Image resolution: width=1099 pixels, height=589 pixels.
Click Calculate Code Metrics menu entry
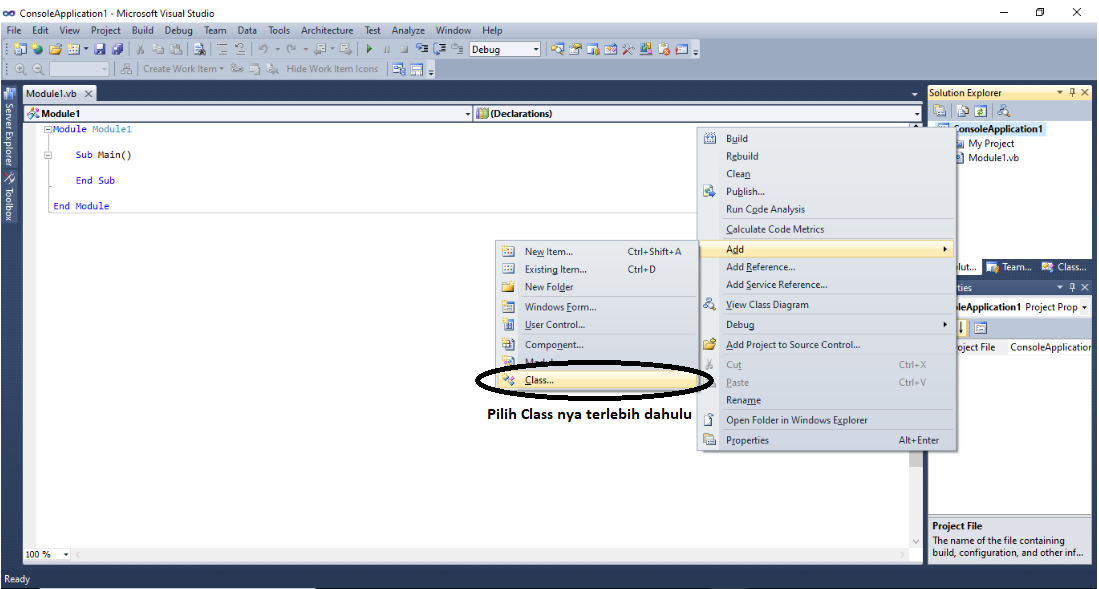[x=827, y=229]
